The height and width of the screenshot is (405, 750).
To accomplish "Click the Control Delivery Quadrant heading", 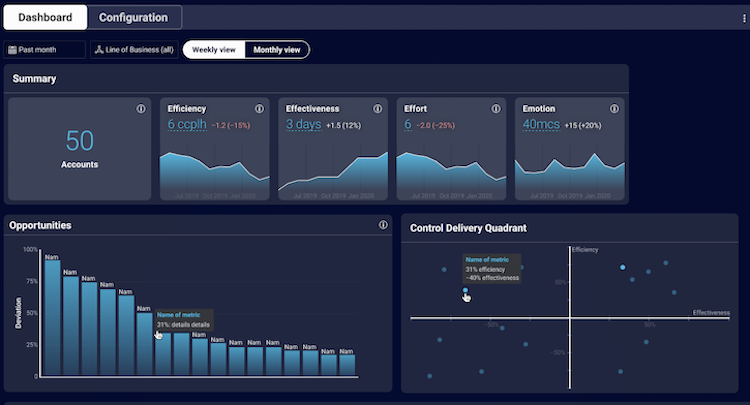I will click(468, 228).
